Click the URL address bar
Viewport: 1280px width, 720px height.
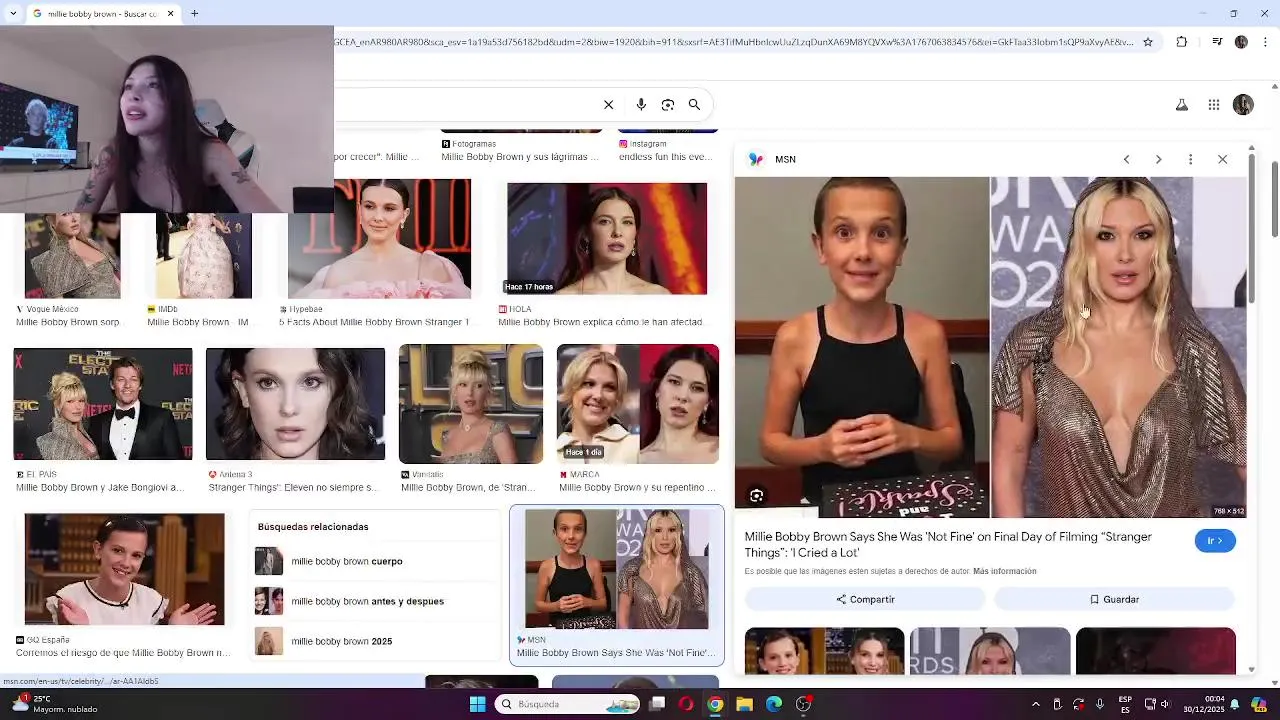735,42
